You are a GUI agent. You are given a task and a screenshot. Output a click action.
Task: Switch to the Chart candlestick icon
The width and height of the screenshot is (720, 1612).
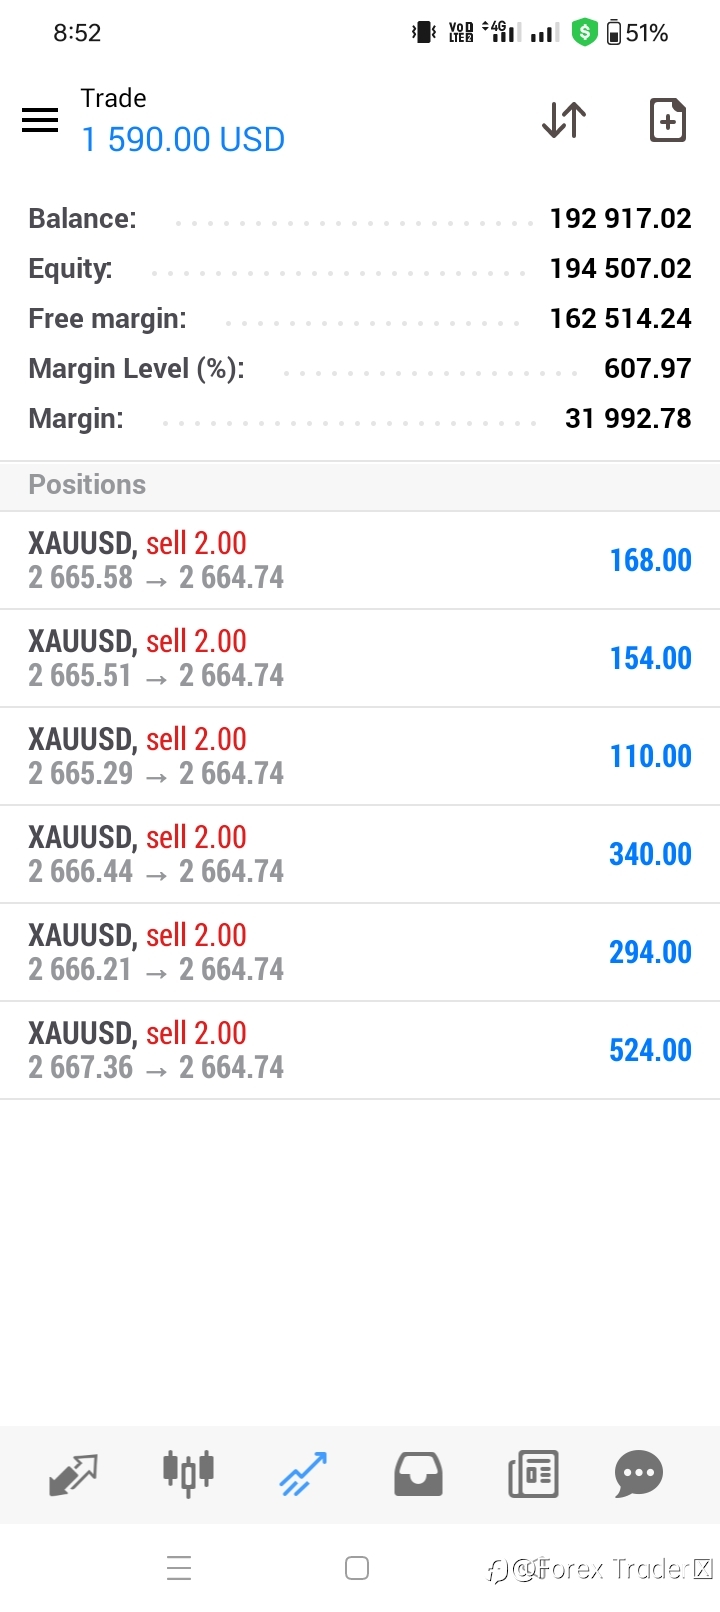point(188,1473)
